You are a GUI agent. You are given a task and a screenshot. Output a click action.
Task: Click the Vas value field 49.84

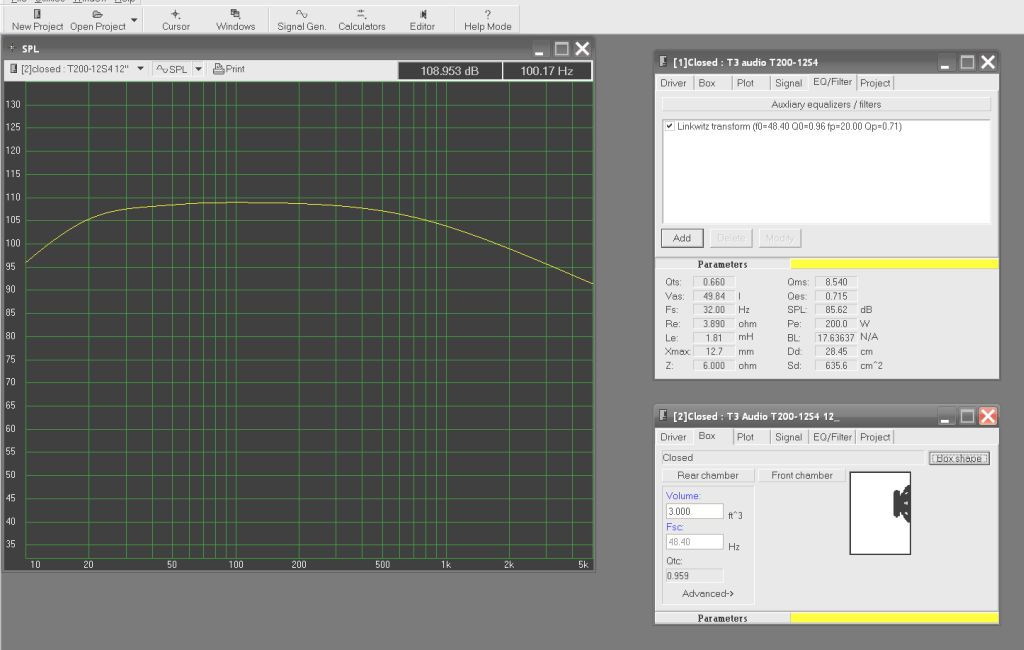click(713, 296)
